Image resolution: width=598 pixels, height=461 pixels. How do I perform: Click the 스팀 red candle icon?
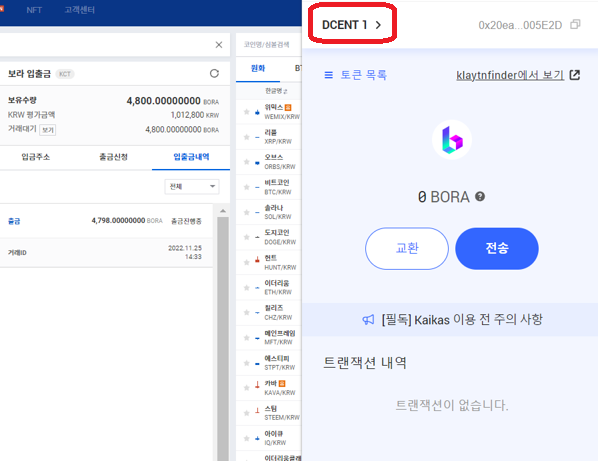point(257,411)
